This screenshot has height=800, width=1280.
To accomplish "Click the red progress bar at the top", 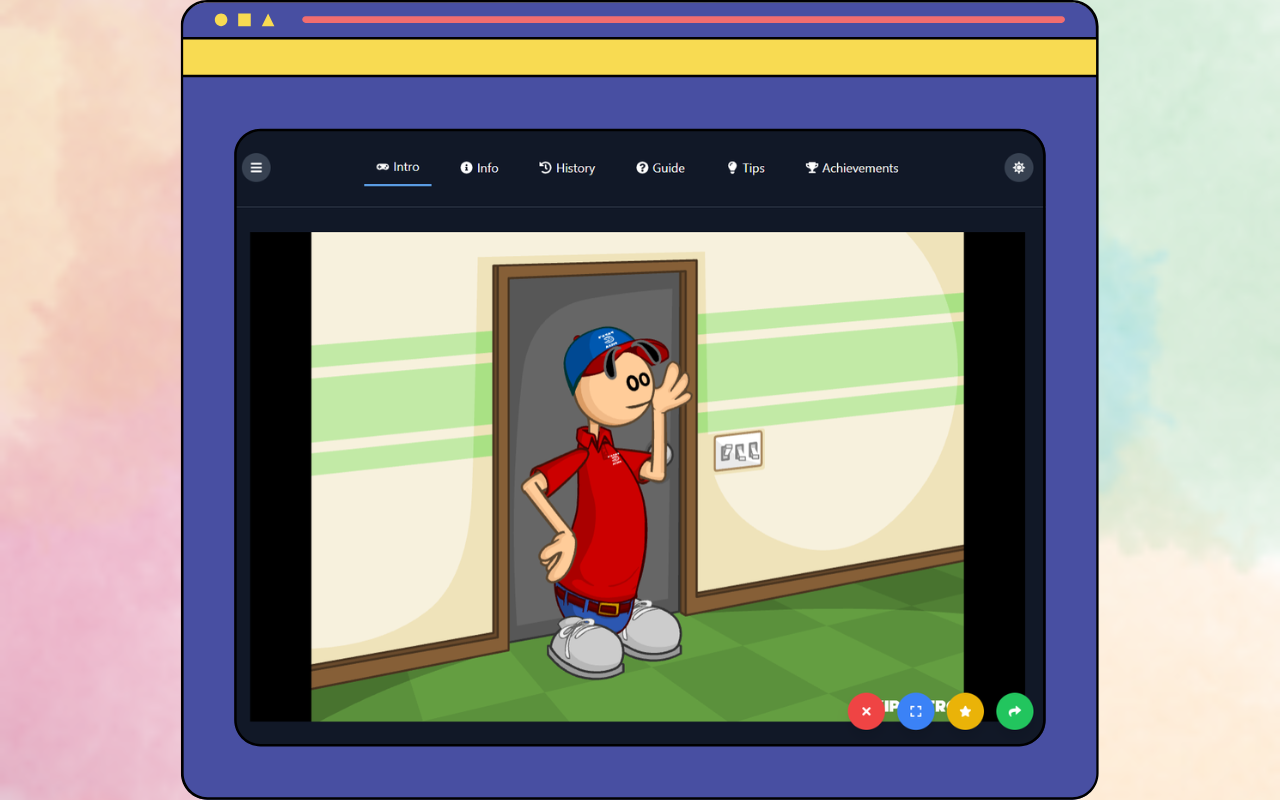I will pos(684,19).
